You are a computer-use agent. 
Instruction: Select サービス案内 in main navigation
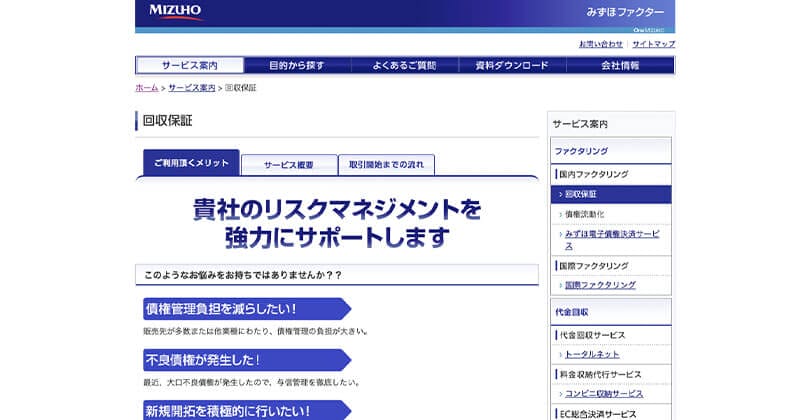tap(189, 65)
